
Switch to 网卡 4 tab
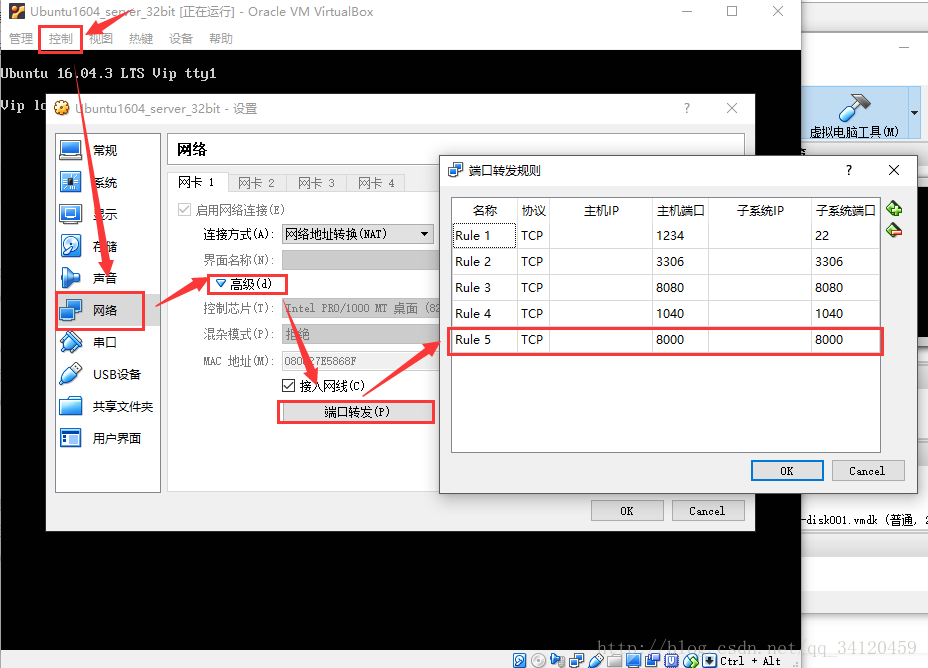pos(376,183)
